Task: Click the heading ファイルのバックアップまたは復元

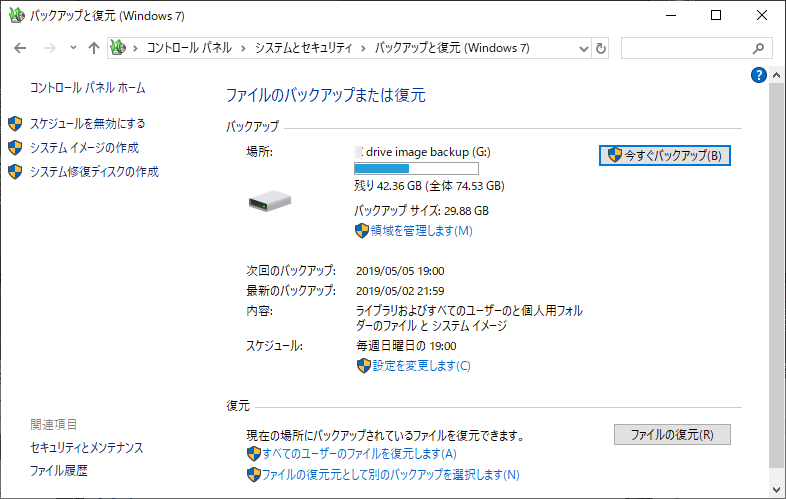Action: (x=326, y=95)
